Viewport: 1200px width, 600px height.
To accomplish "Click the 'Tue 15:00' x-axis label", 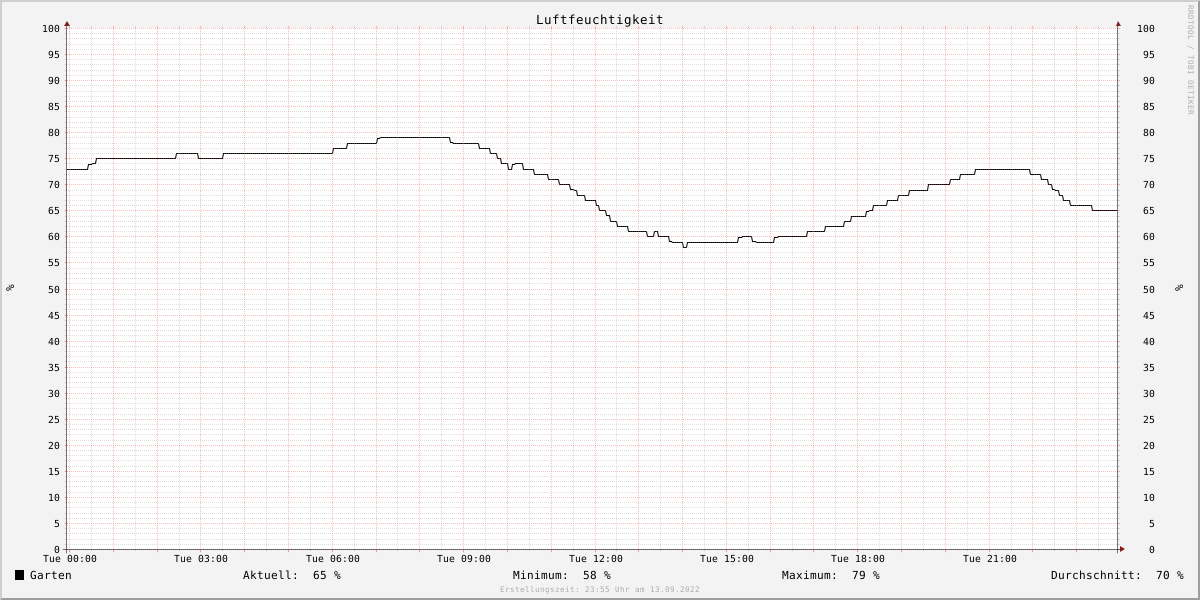I will point(727,559).
